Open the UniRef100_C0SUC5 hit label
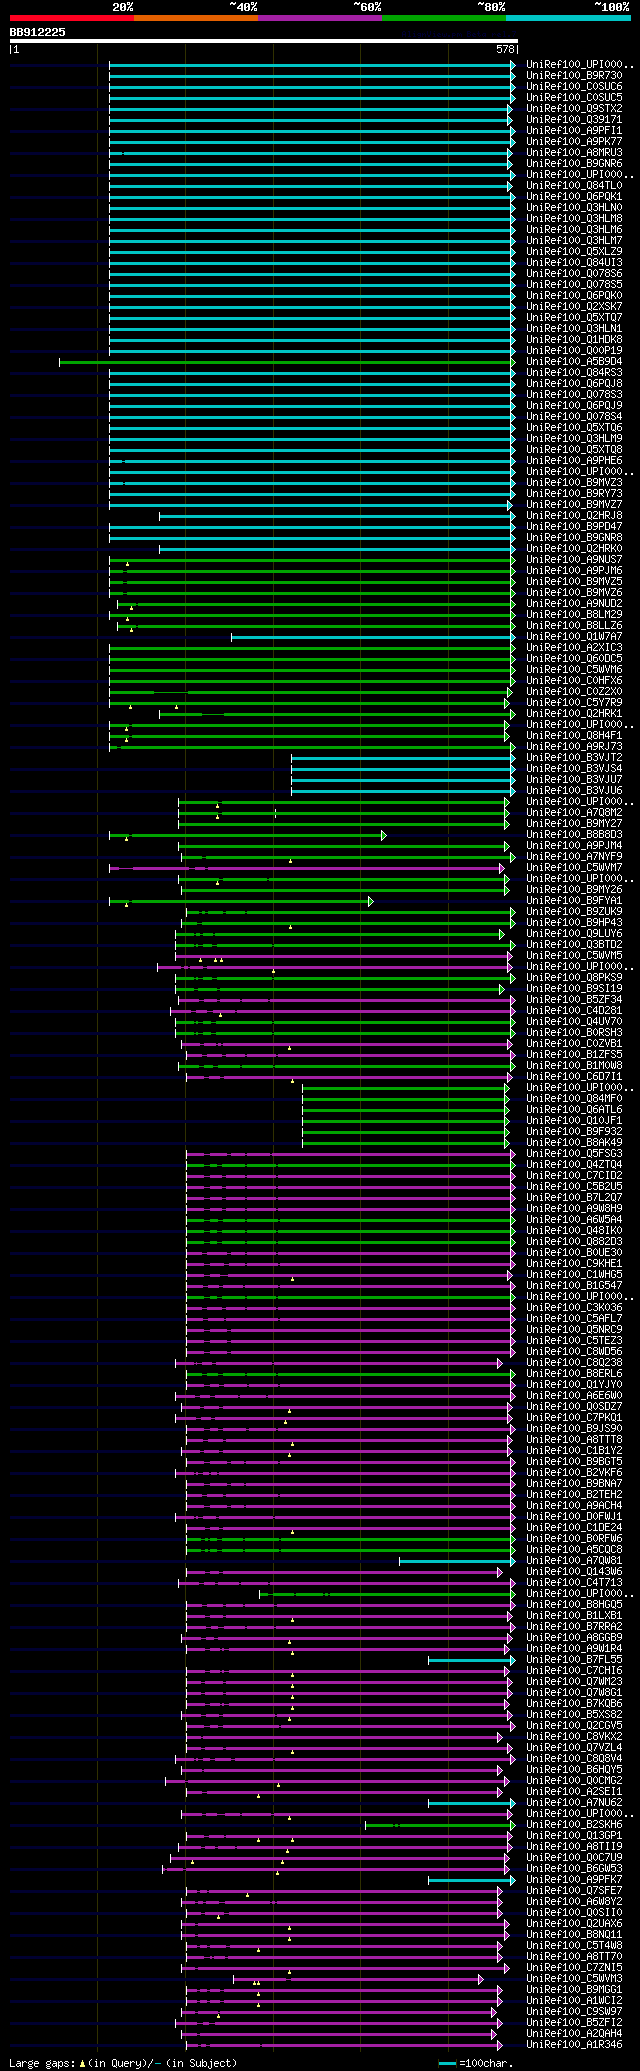Viewport: 640px width, 2071px height. click(x=574, y=97)
